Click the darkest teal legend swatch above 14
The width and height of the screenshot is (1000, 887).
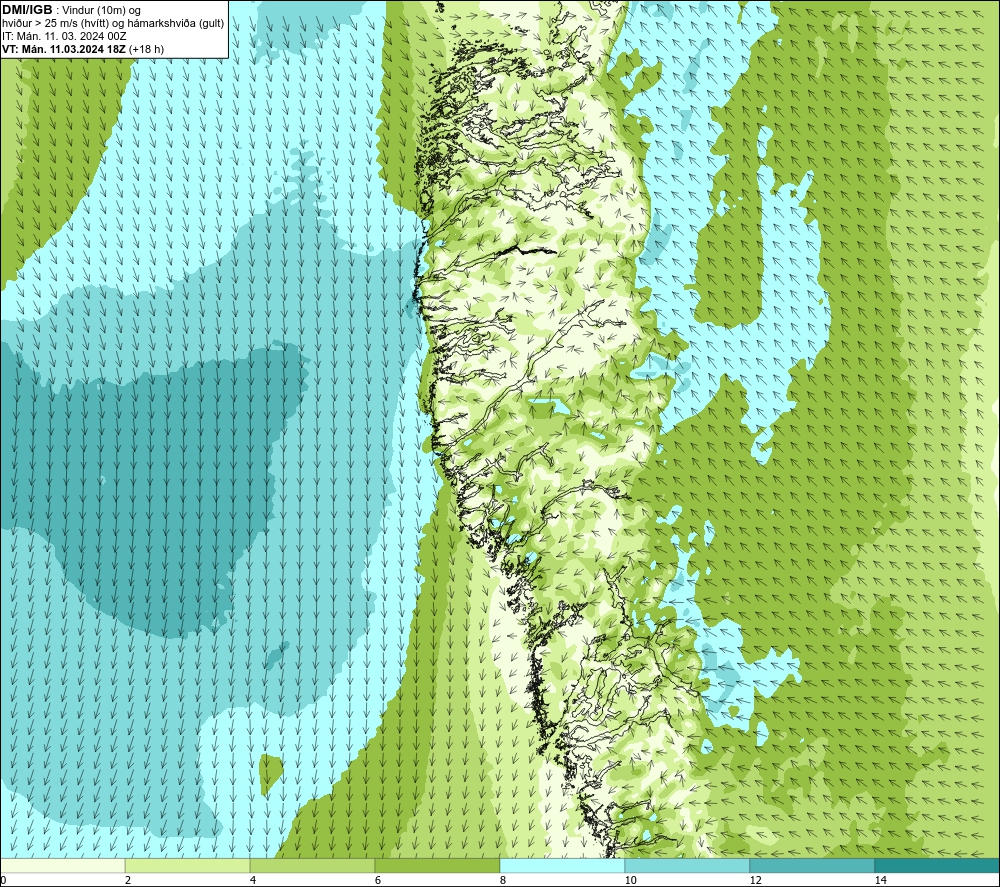pyautogui.click(x=936, y=865)
